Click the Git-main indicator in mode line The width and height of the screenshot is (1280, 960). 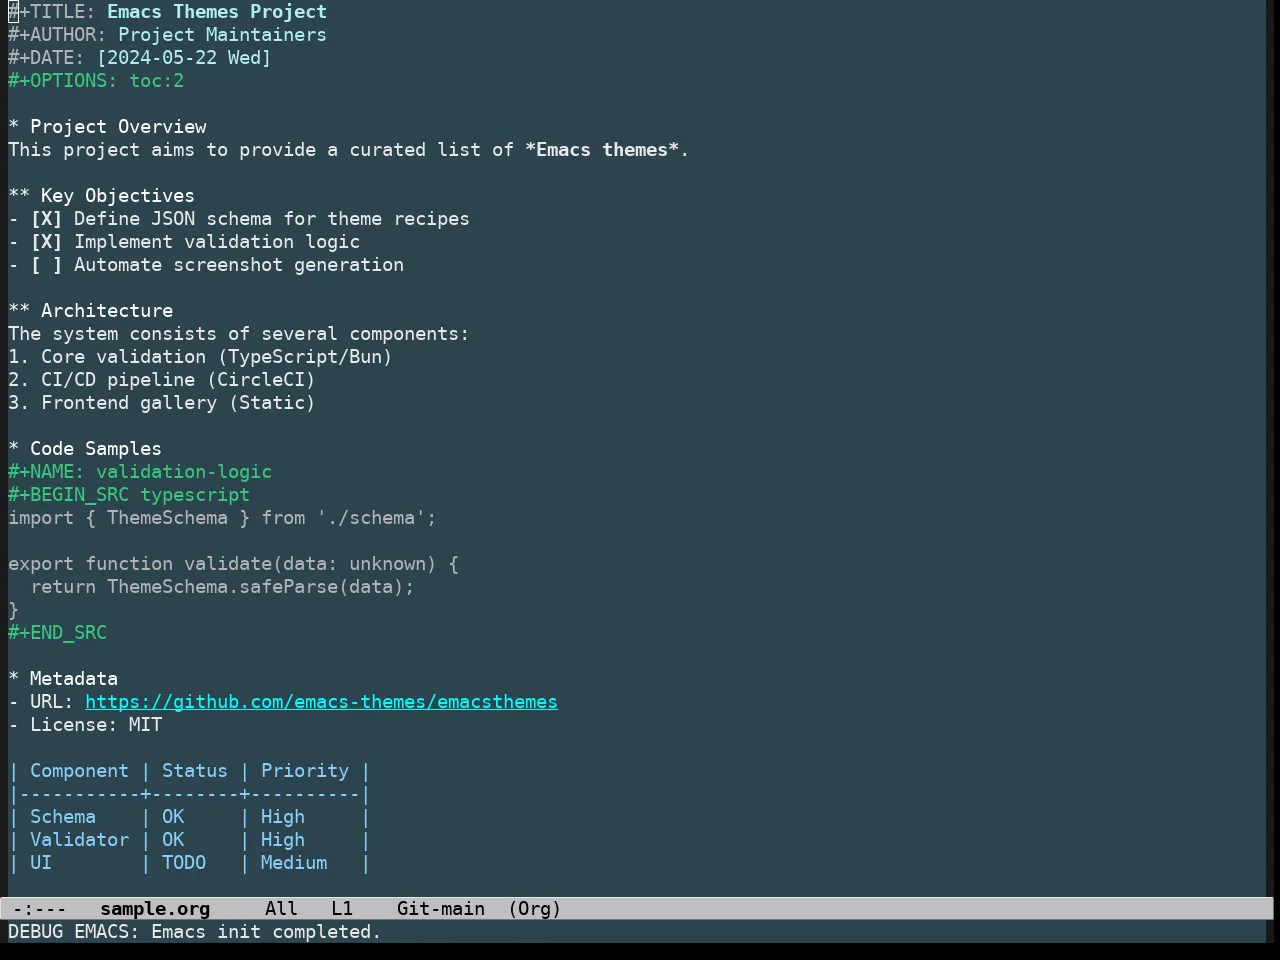[x=441, y=909]
